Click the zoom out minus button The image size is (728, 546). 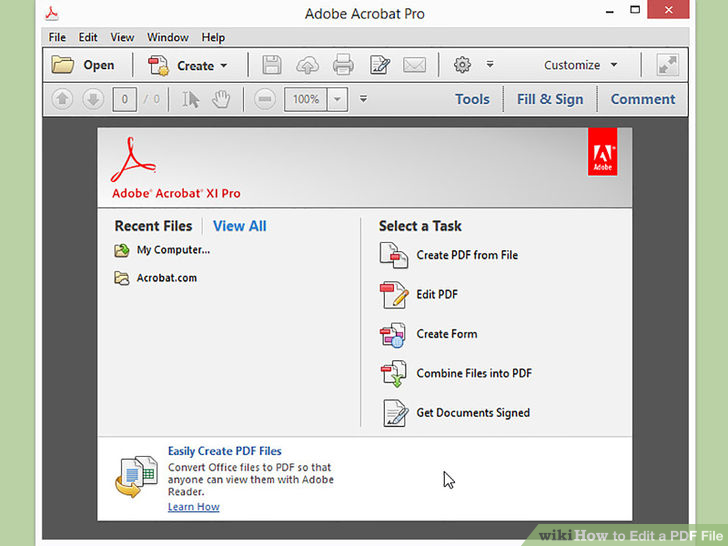(x=265, y=99)
